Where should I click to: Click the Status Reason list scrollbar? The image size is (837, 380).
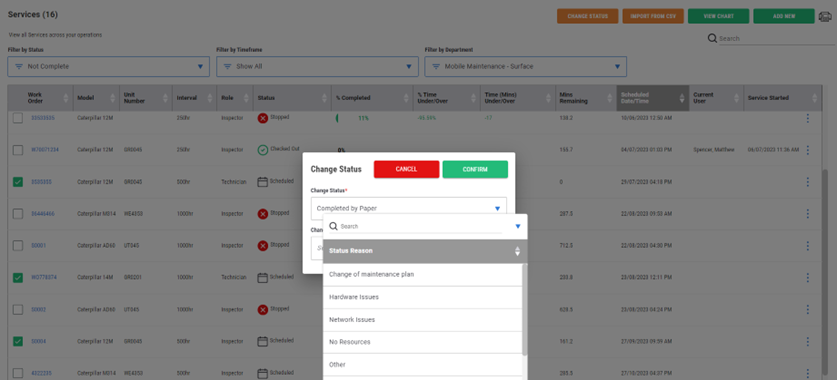[x=525, y=310]
